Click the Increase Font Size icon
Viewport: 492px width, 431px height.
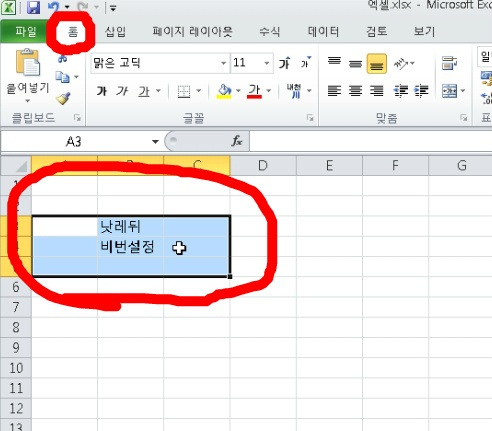click(284, 63)
